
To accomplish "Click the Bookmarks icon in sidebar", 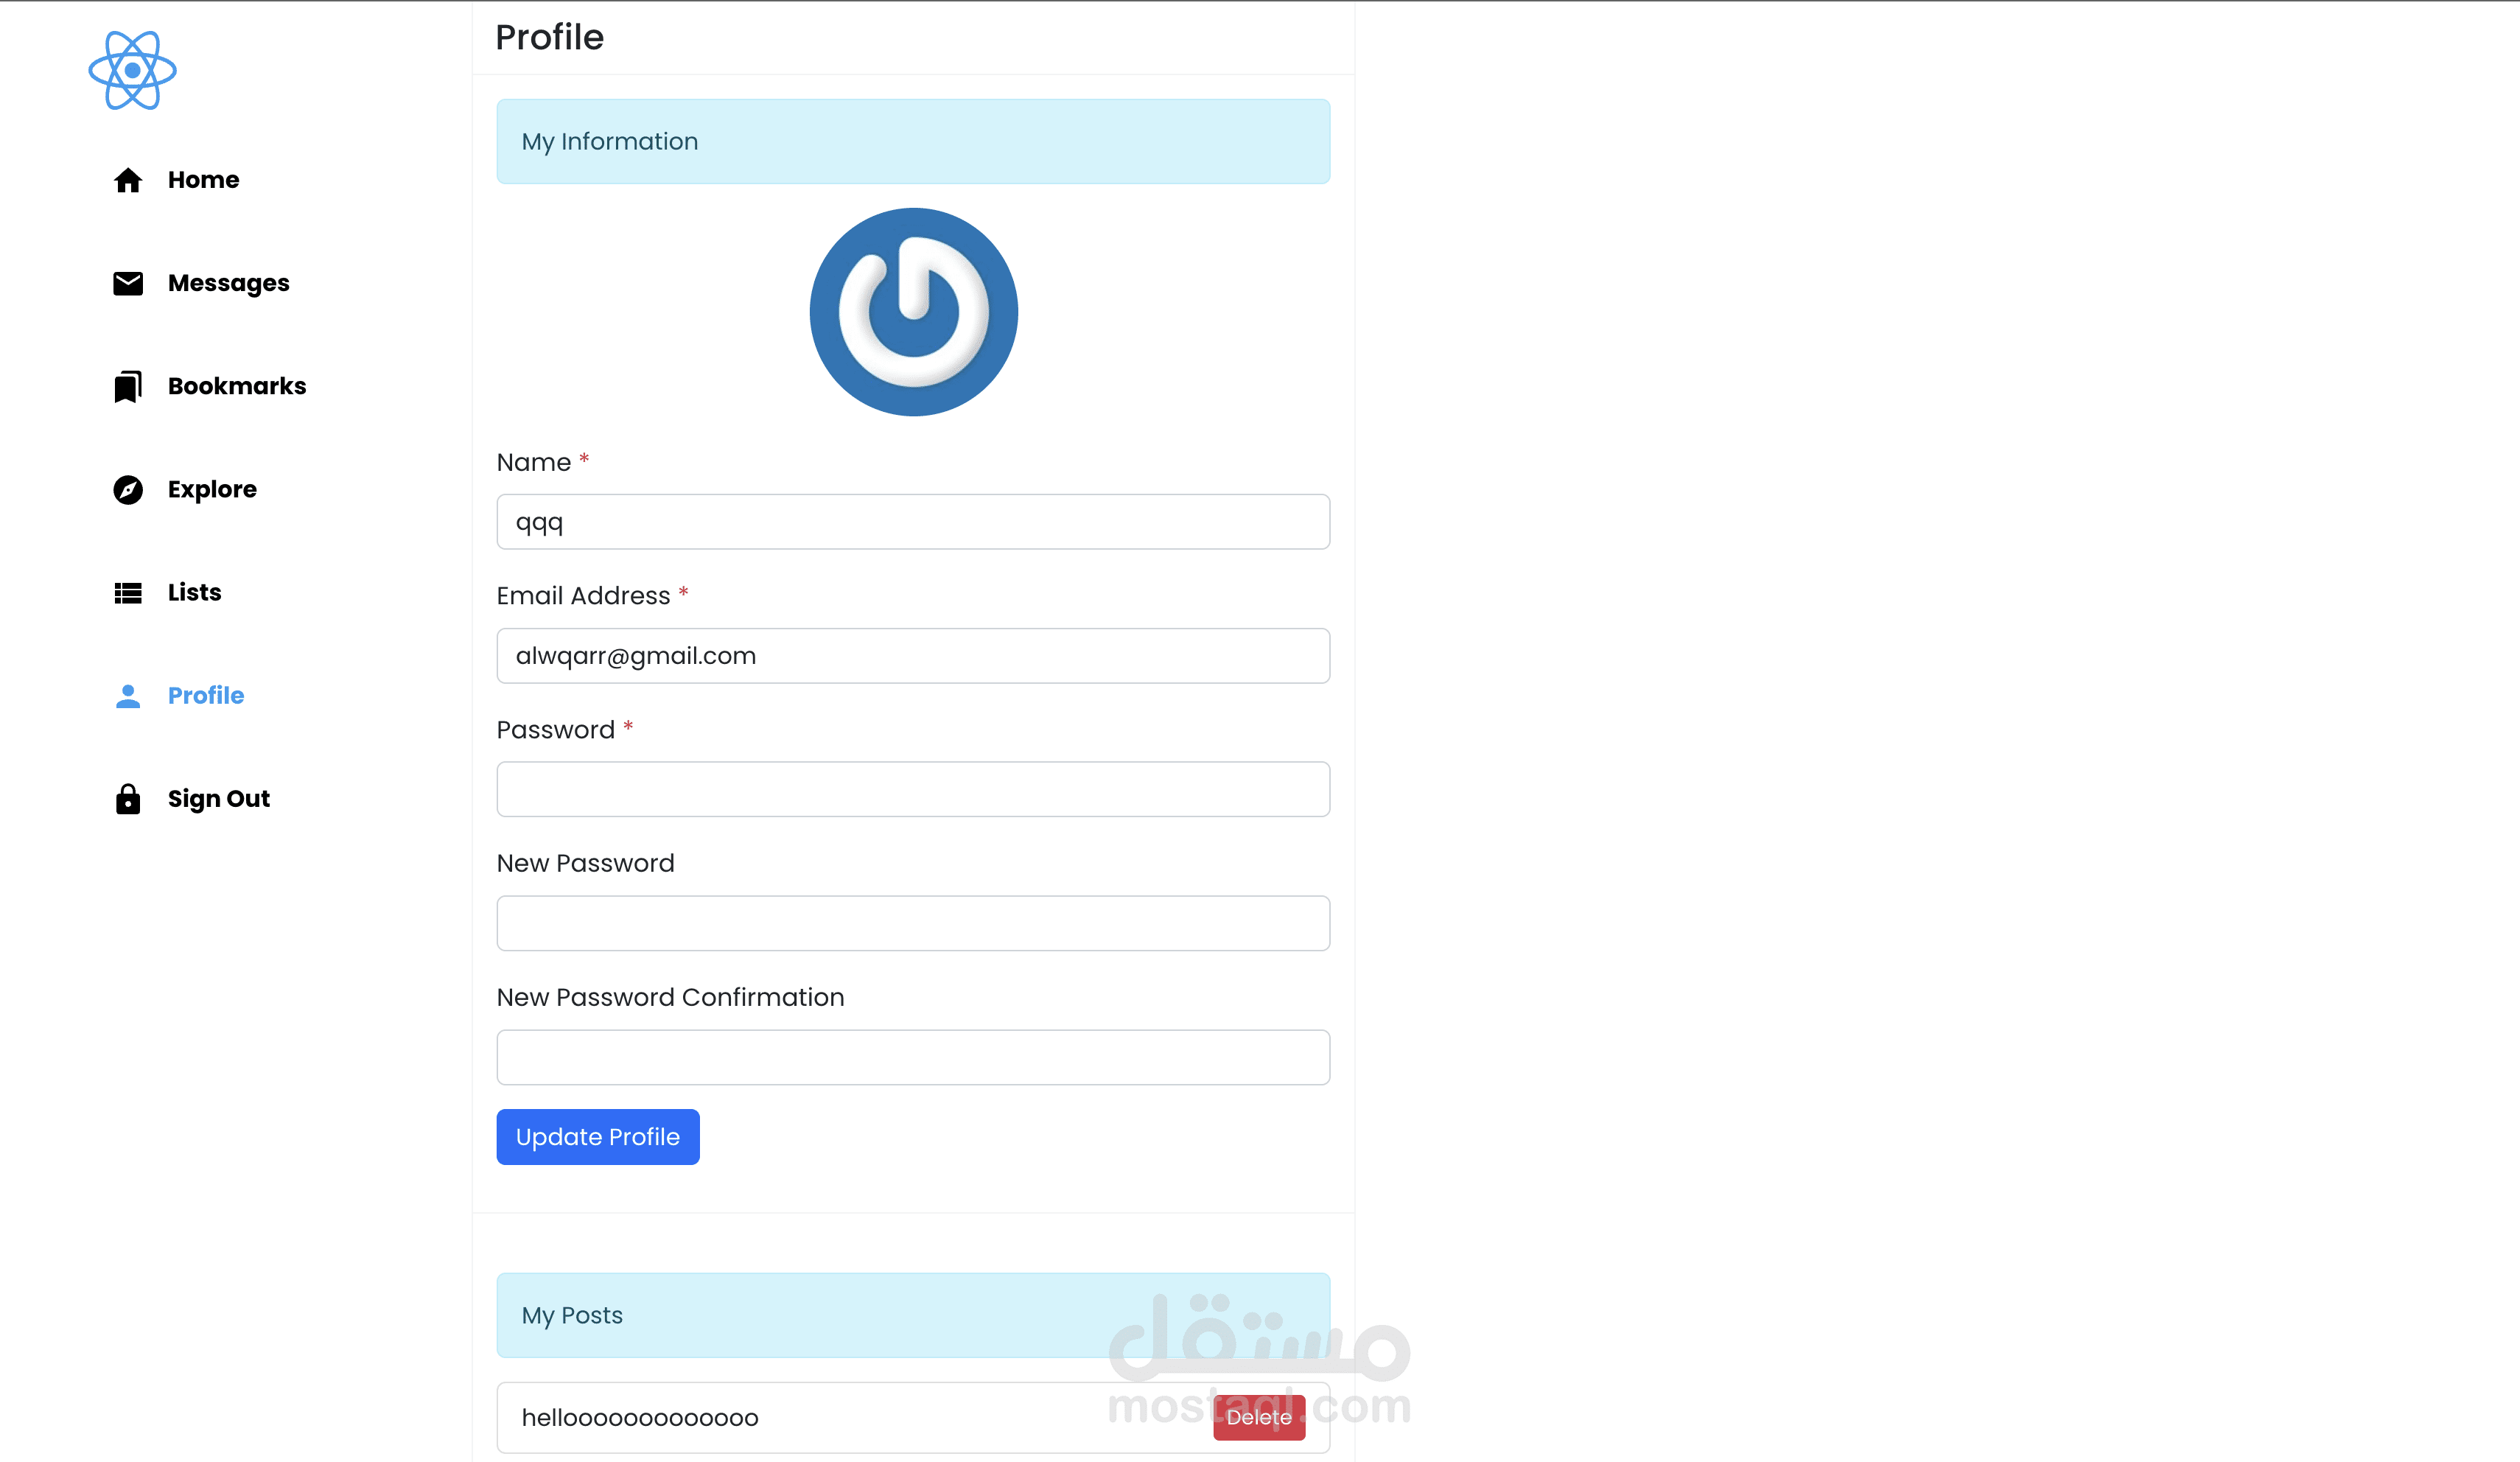I will click(128, 387).
